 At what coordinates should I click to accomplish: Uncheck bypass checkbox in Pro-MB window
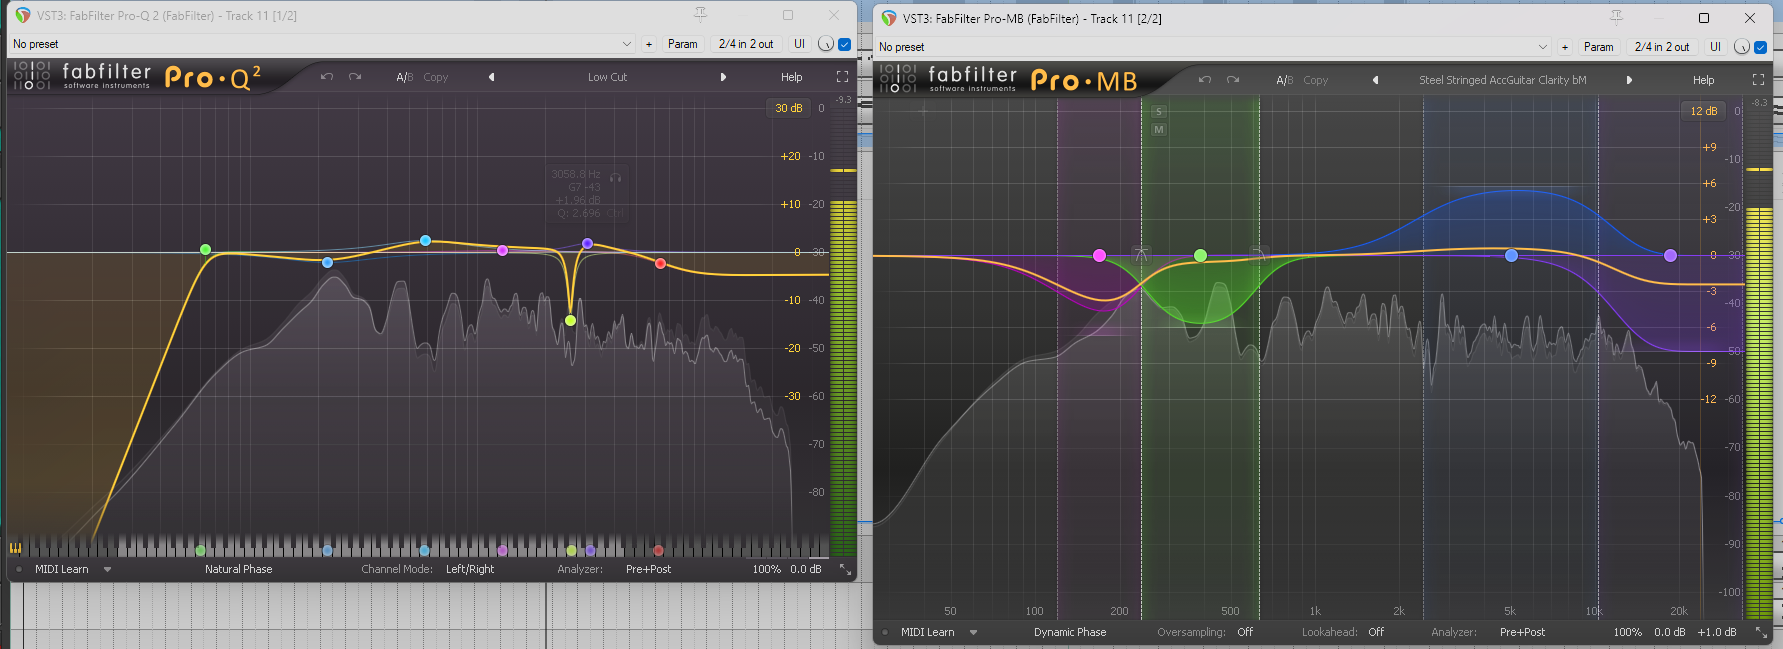1761,47
